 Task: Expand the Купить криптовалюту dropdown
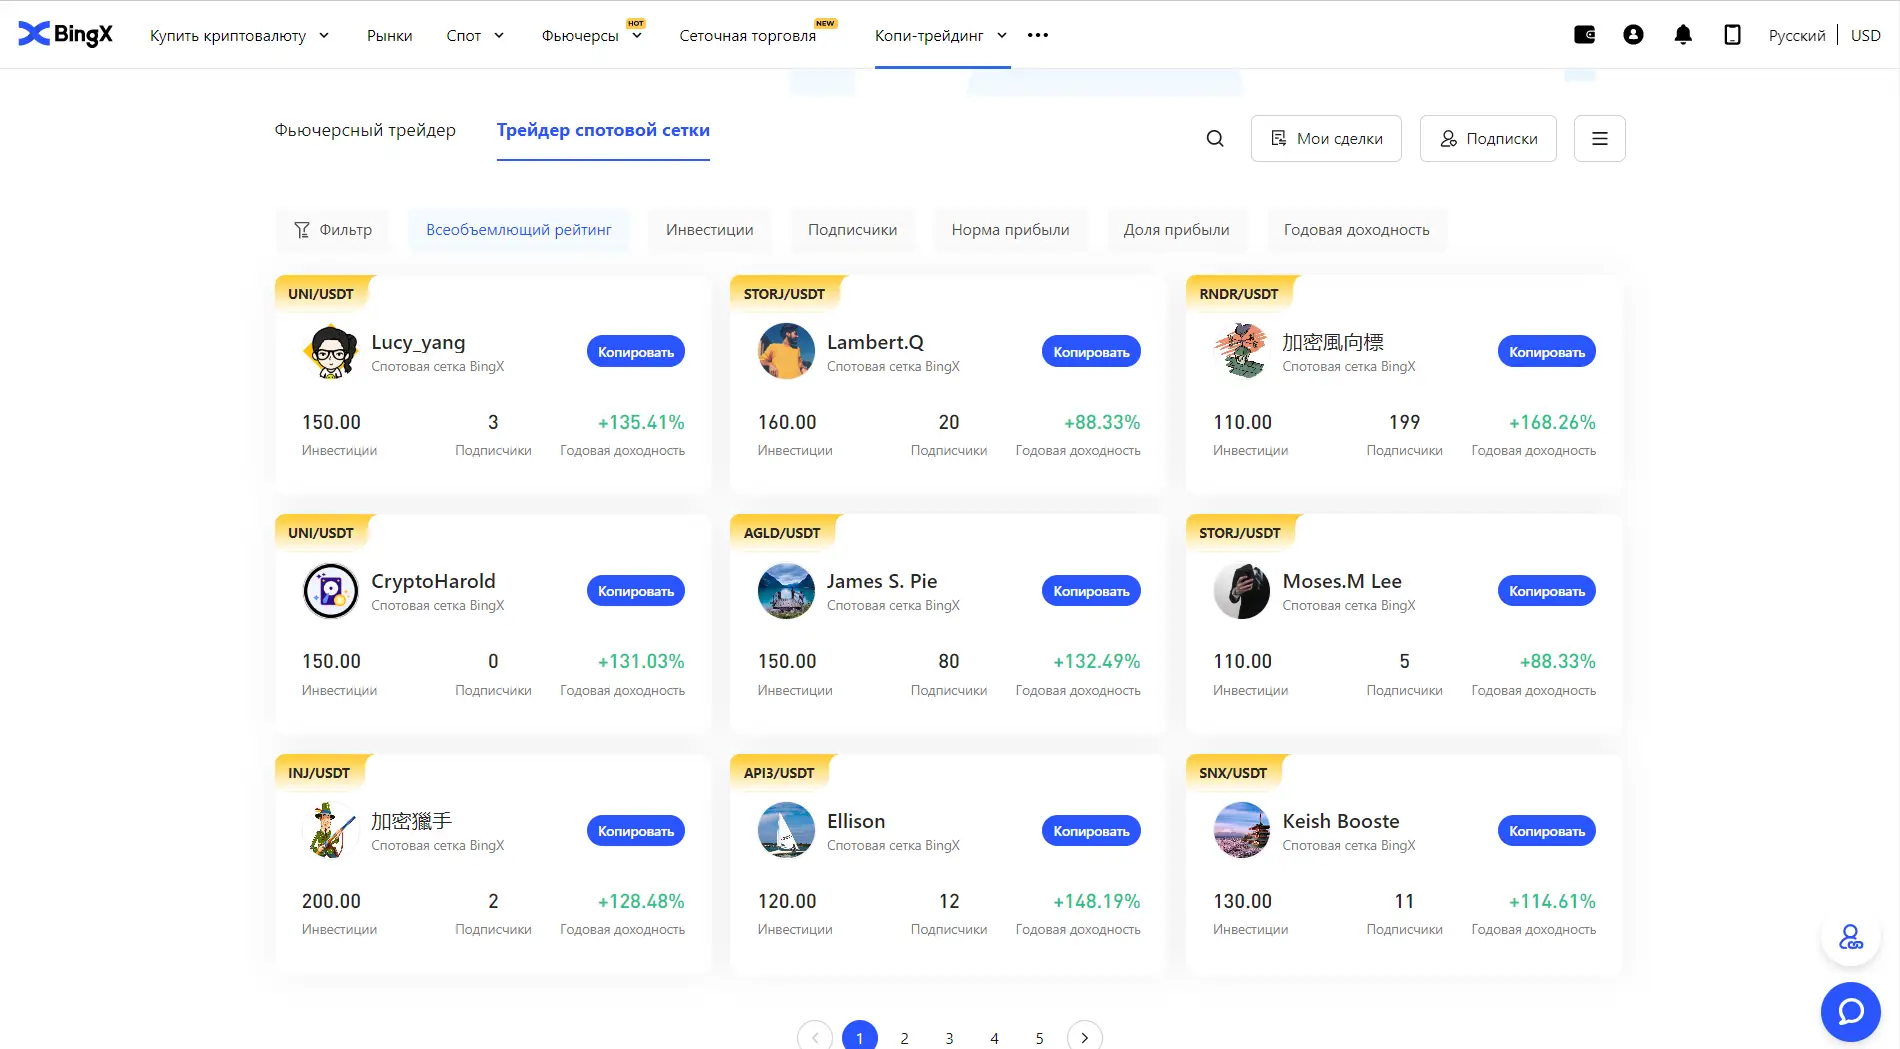pos(239,36)
